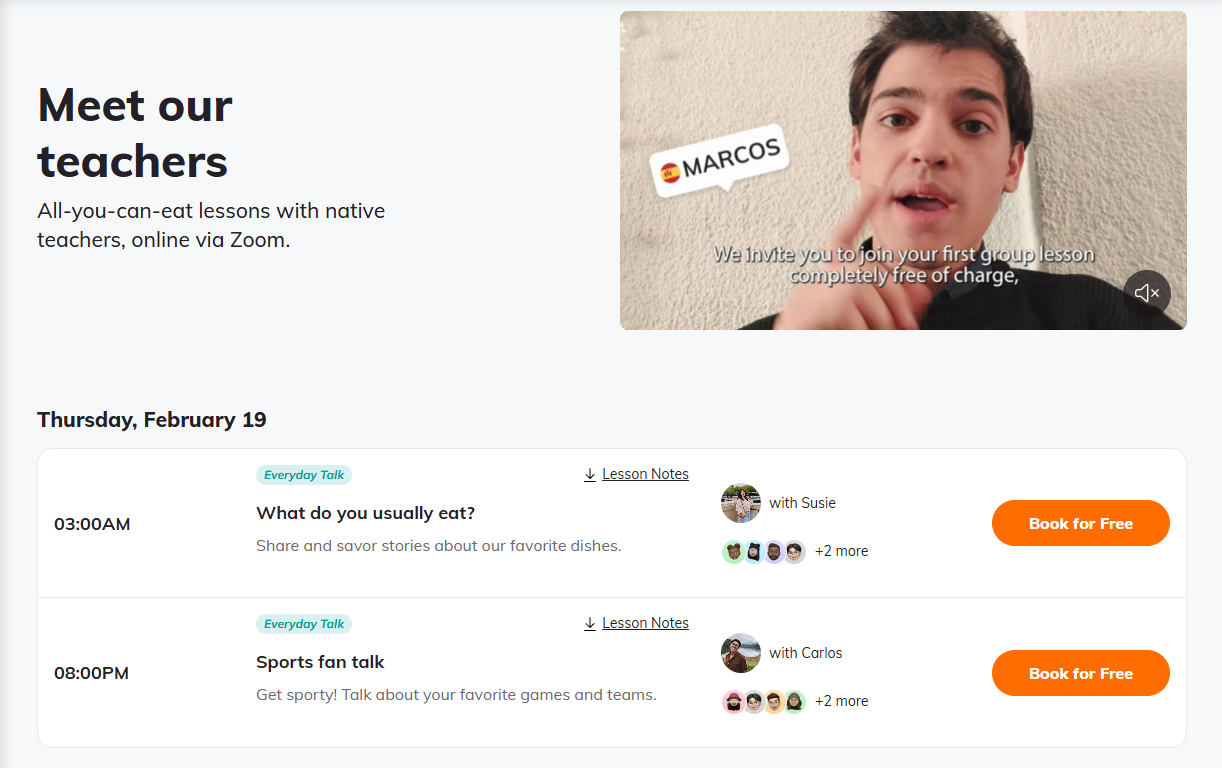Click the download arrow for the Sports fan talk notes
1222x768 pixels.
590,623
